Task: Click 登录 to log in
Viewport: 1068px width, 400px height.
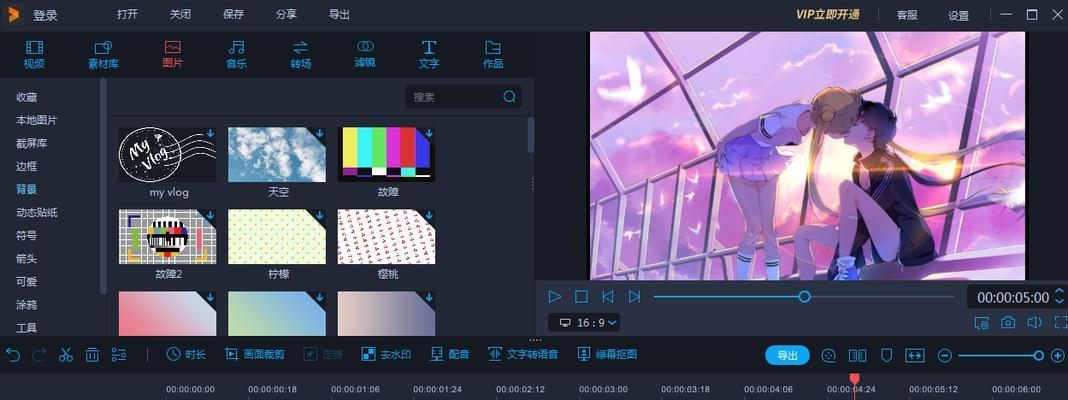Action: [46, 15]
